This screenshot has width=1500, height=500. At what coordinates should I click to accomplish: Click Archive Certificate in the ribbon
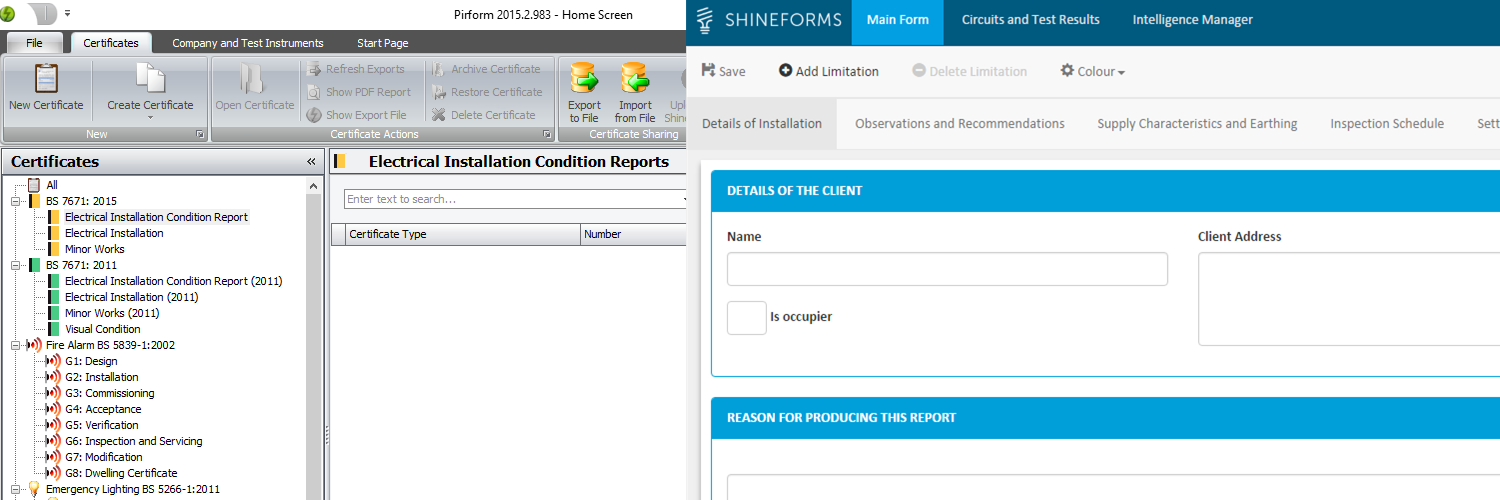(x=485, y=69)
